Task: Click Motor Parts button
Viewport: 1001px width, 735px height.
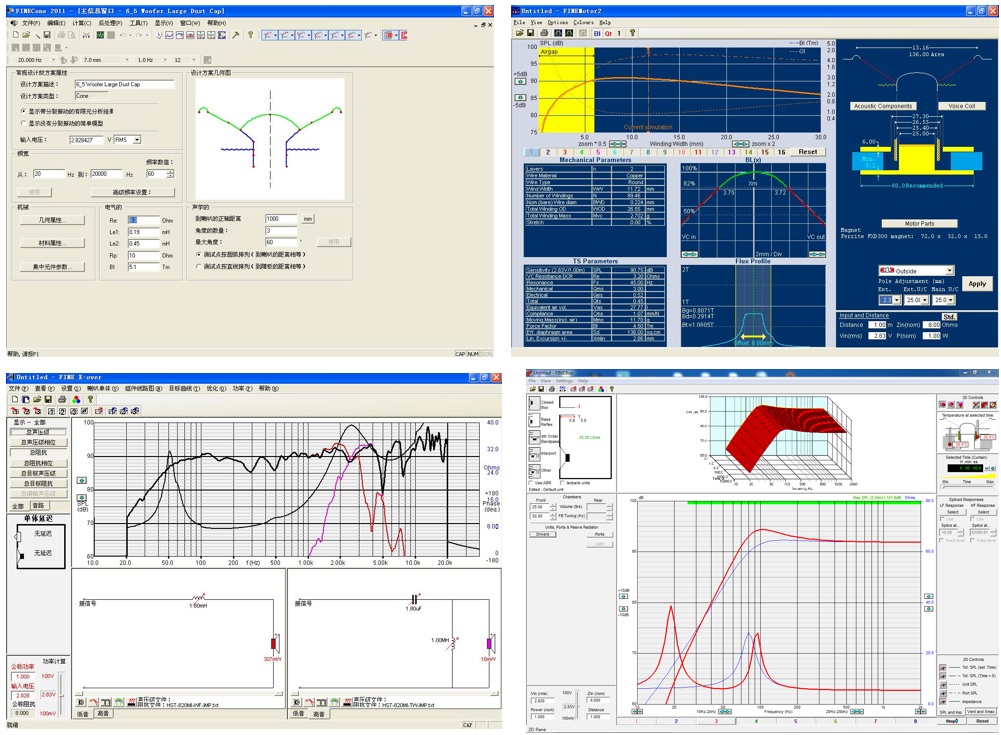Action: [x=919, y=224]
